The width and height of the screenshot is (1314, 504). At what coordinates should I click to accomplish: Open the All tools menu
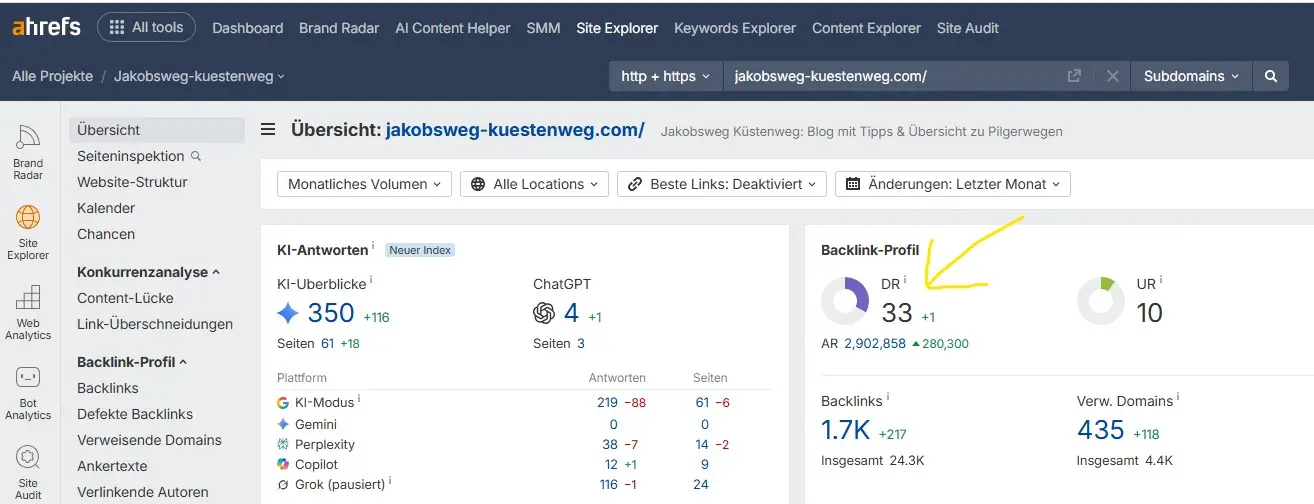pos(146,27)
